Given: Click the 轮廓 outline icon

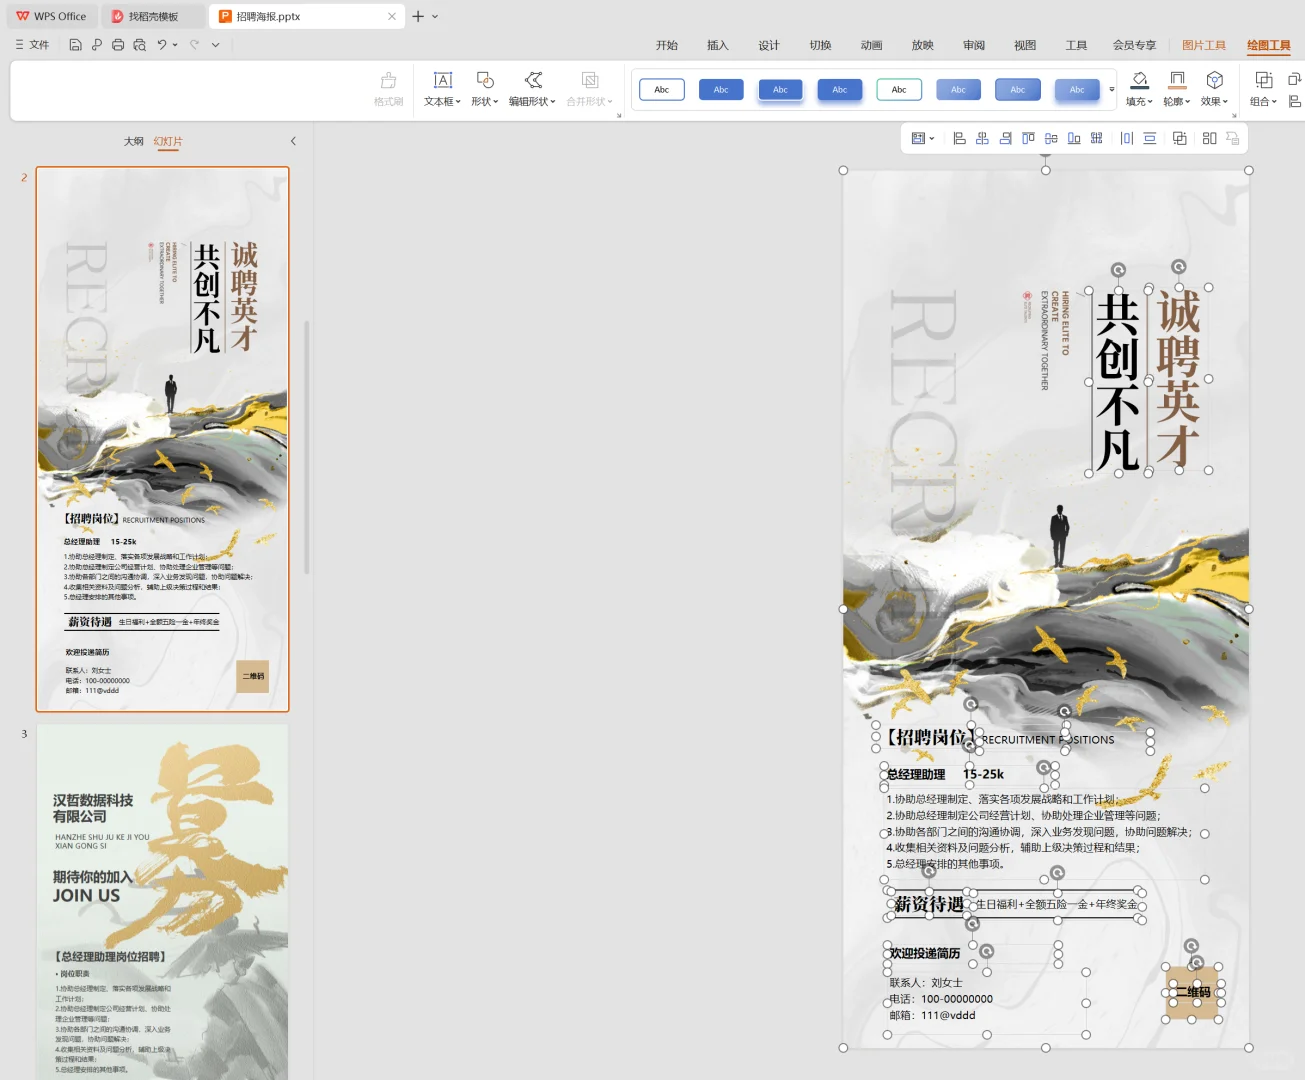Looking at the screenshot, I should coord(1177,80).
